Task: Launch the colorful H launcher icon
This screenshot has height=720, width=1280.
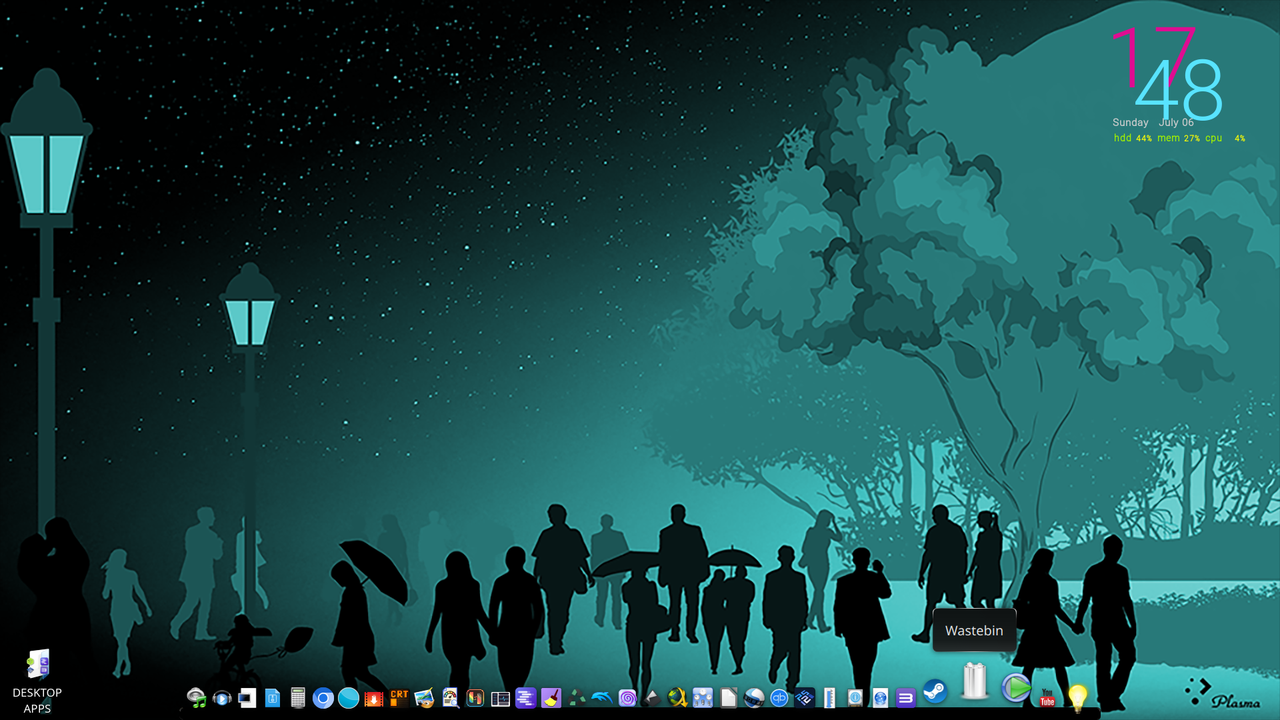Action: click(x=475, y=698)
